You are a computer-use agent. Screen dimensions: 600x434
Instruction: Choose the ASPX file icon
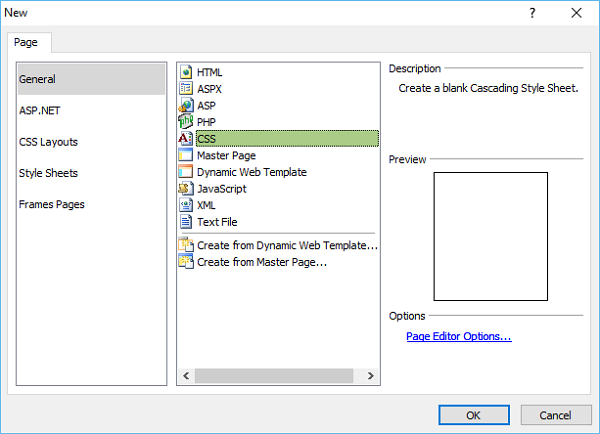pyautogui.click(x=186, y=89)
